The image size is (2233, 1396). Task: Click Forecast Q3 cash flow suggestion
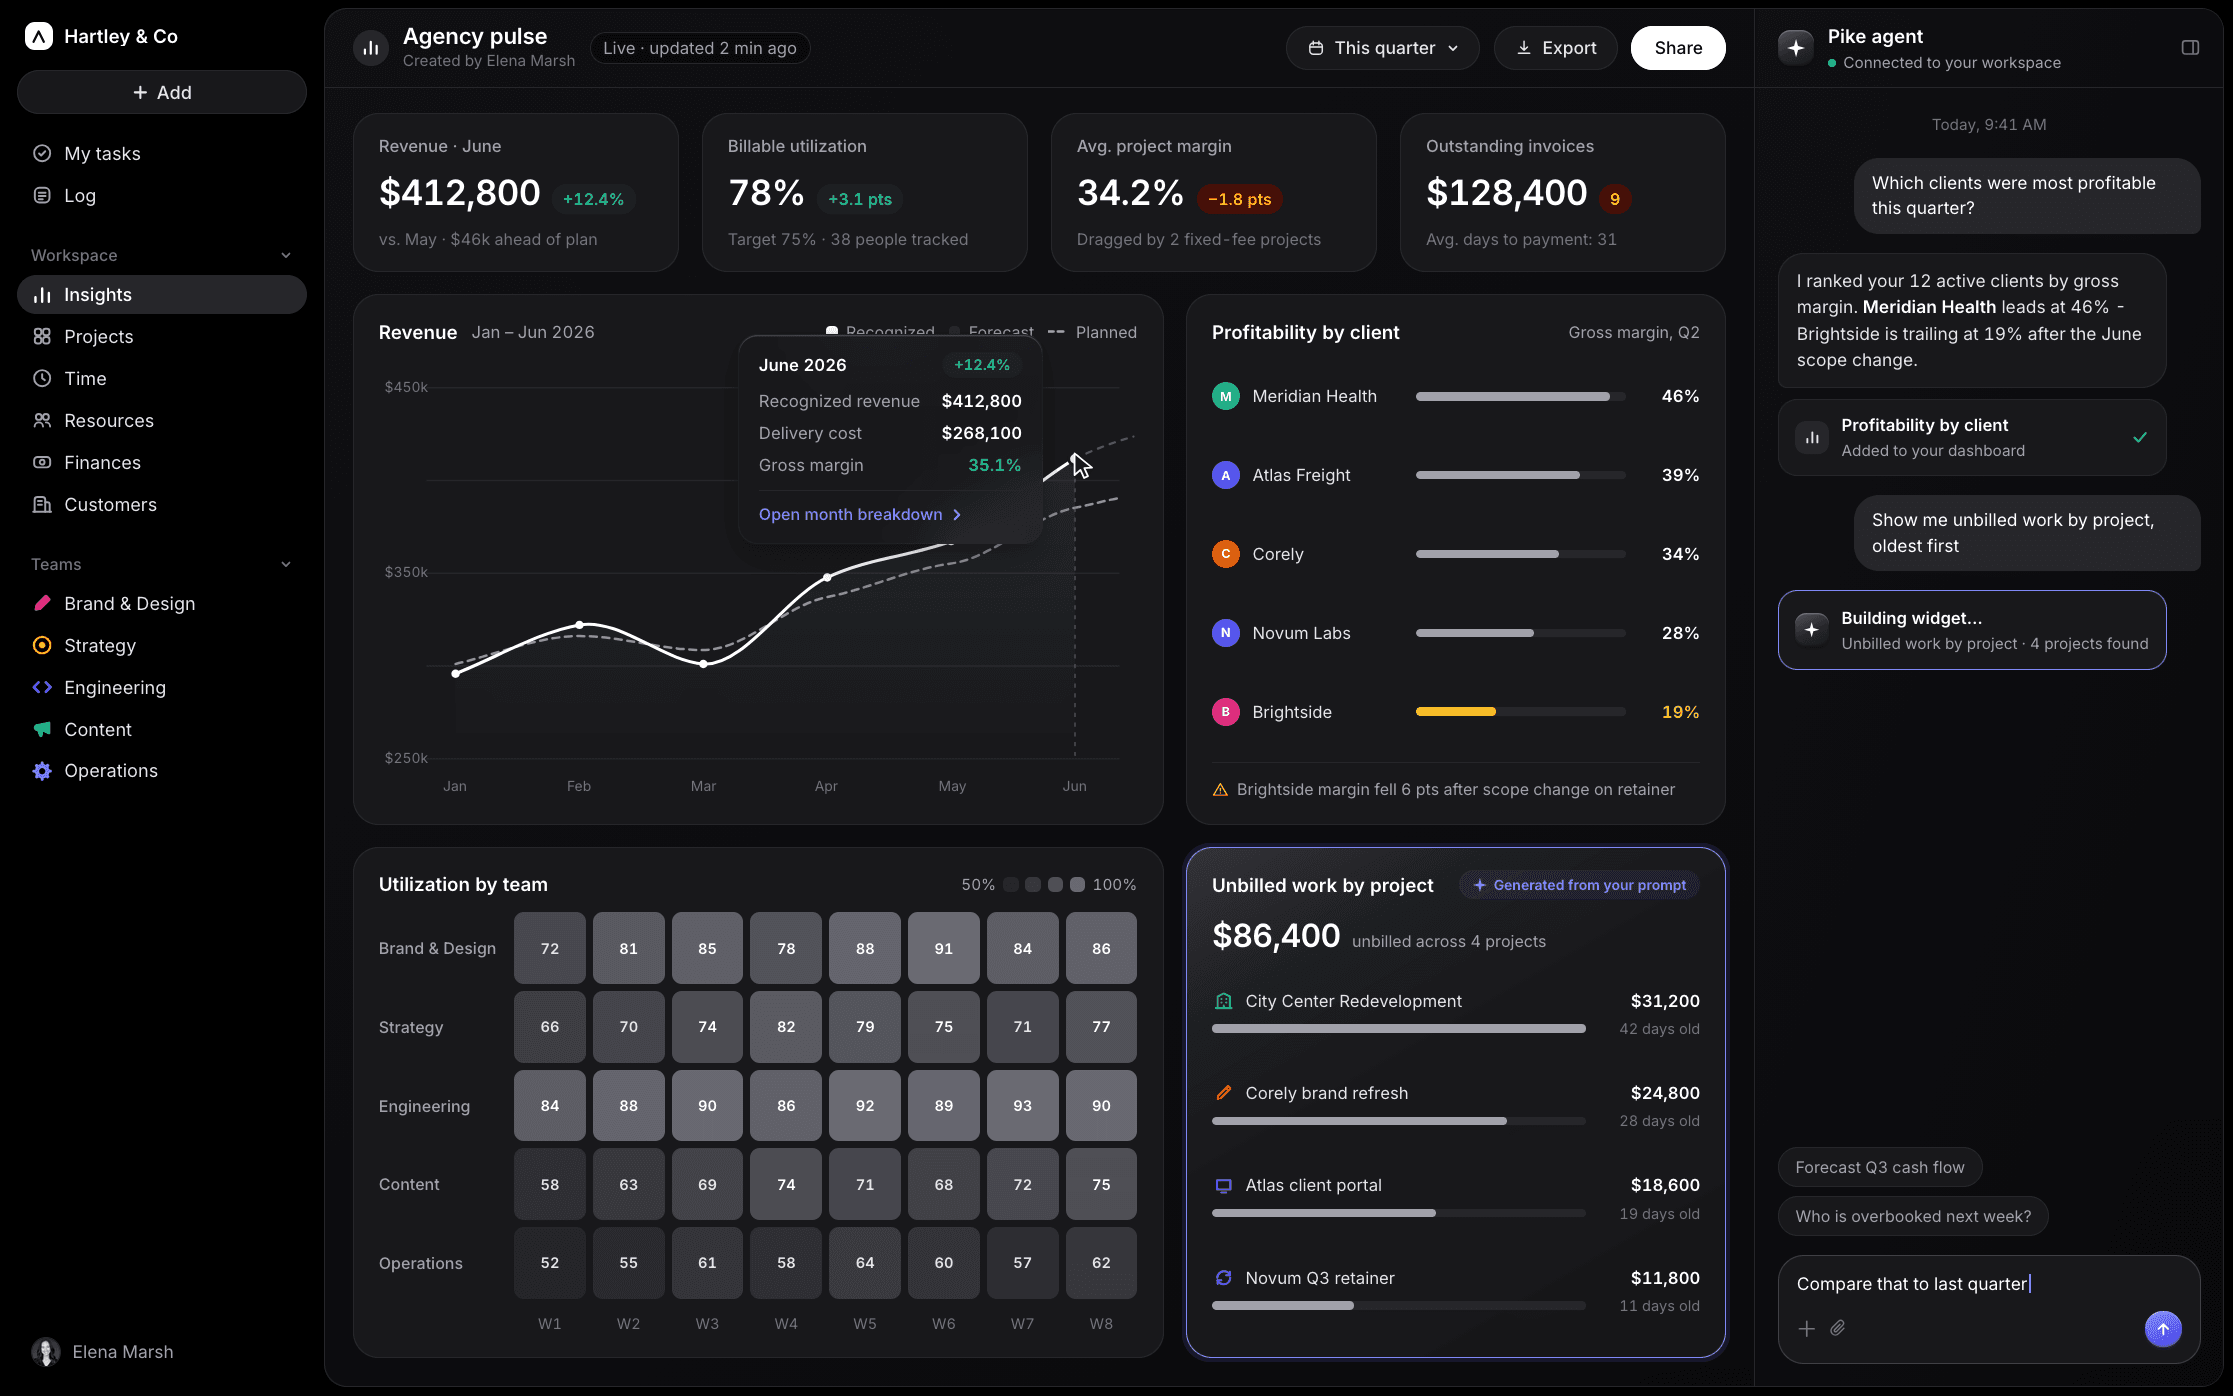point(1879,1167)
